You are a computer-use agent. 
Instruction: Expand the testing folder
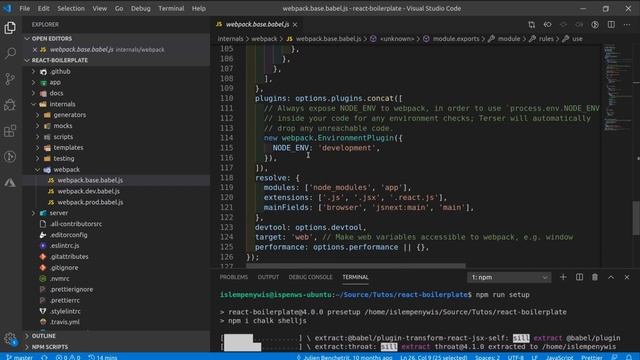coord(116,158)
